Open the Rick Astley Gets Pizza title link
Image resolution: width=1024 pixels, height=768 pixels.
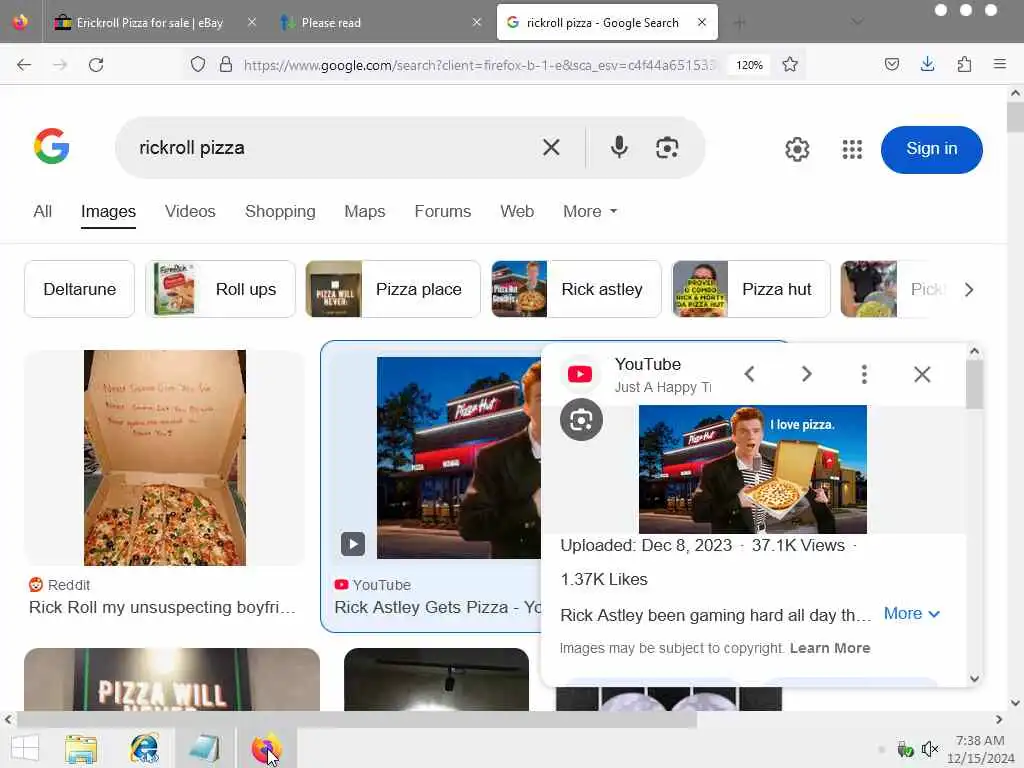tap(438, 607)
